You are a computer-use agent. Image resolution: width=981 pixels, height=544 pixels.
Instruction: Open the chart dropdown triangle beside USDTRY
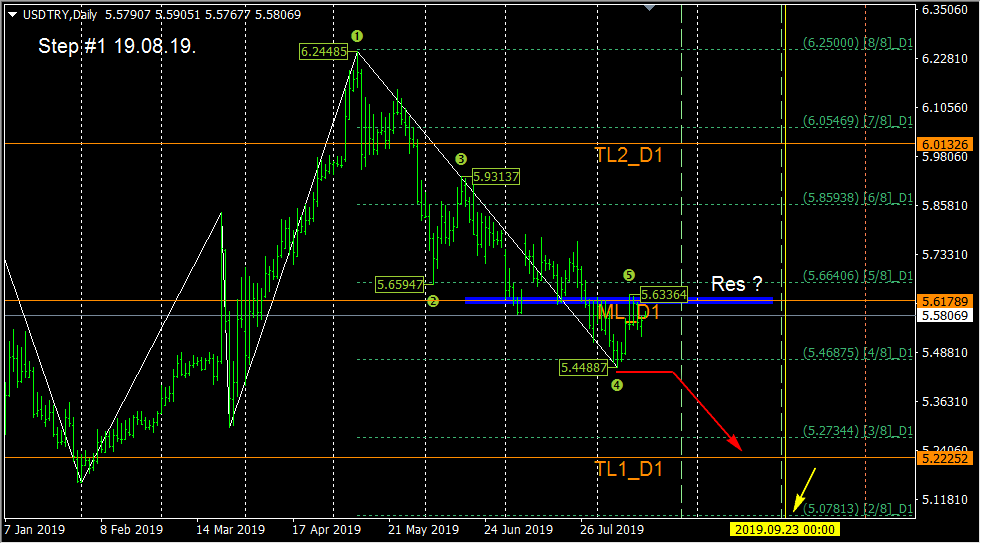pos(12,14)
